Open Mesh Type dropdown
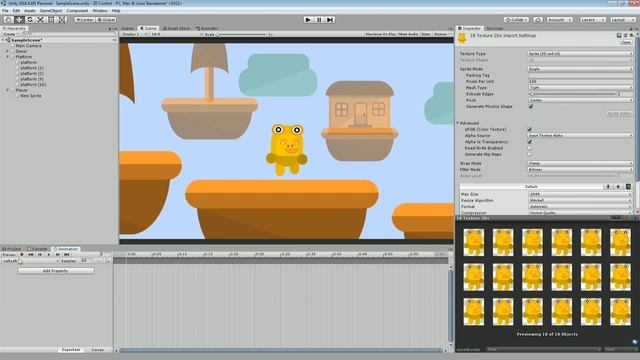The image size is (640, 360). tap(580, 88)
